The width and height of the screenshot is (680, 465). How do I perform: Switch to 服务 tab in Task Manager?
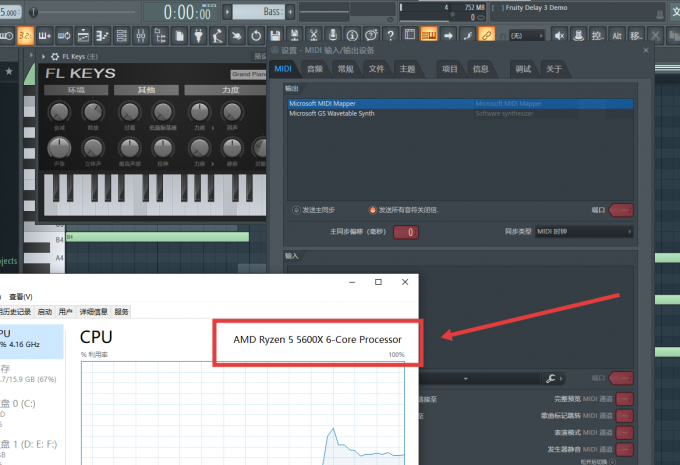(x=121, y=311)
